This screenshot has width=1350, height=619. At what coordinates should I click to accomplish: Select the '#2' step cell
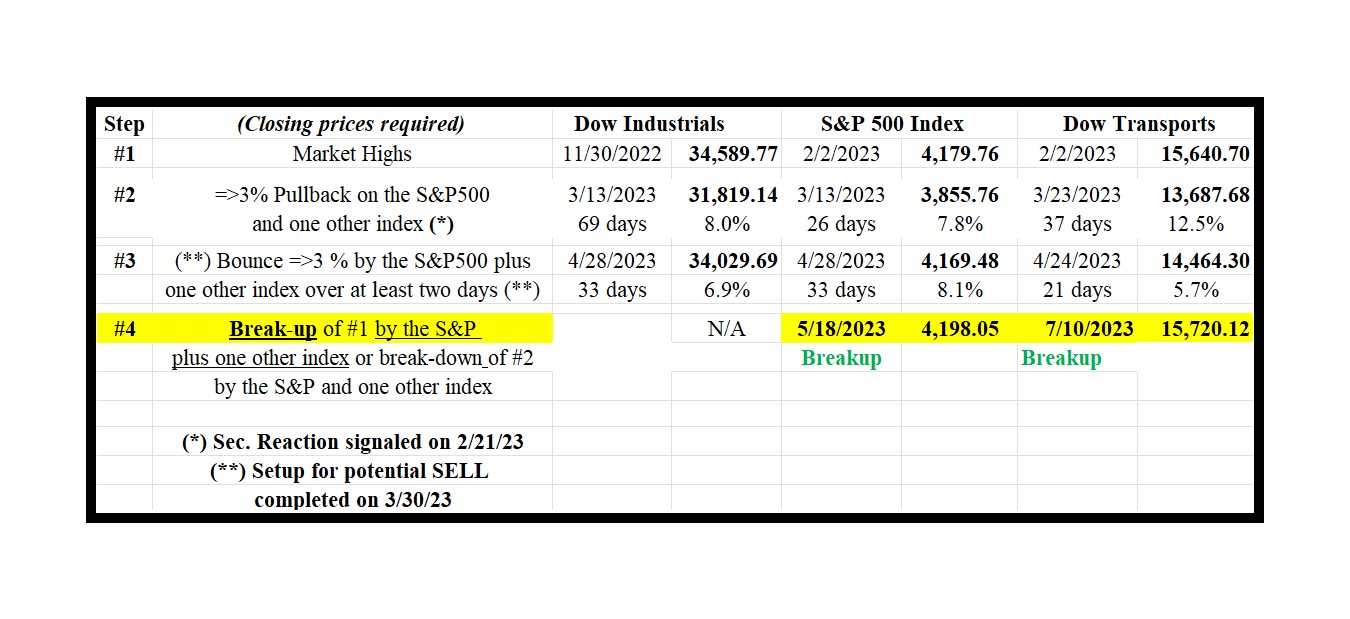(x=124, y=195)
